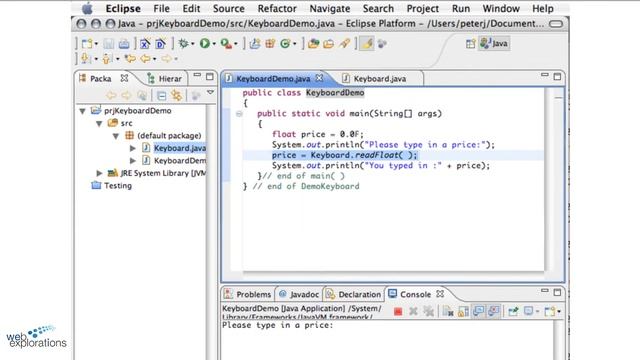Screen dimensions: 640x360
Task: Click the New Java Package icon
Action: pos(270,43)
